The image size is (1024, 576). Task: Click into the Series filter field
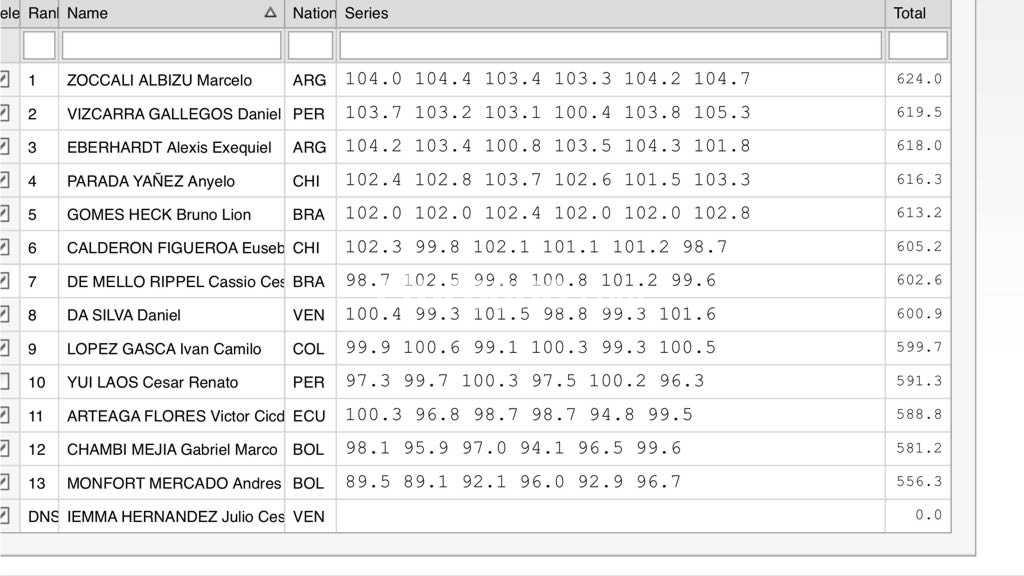point(610,45)
